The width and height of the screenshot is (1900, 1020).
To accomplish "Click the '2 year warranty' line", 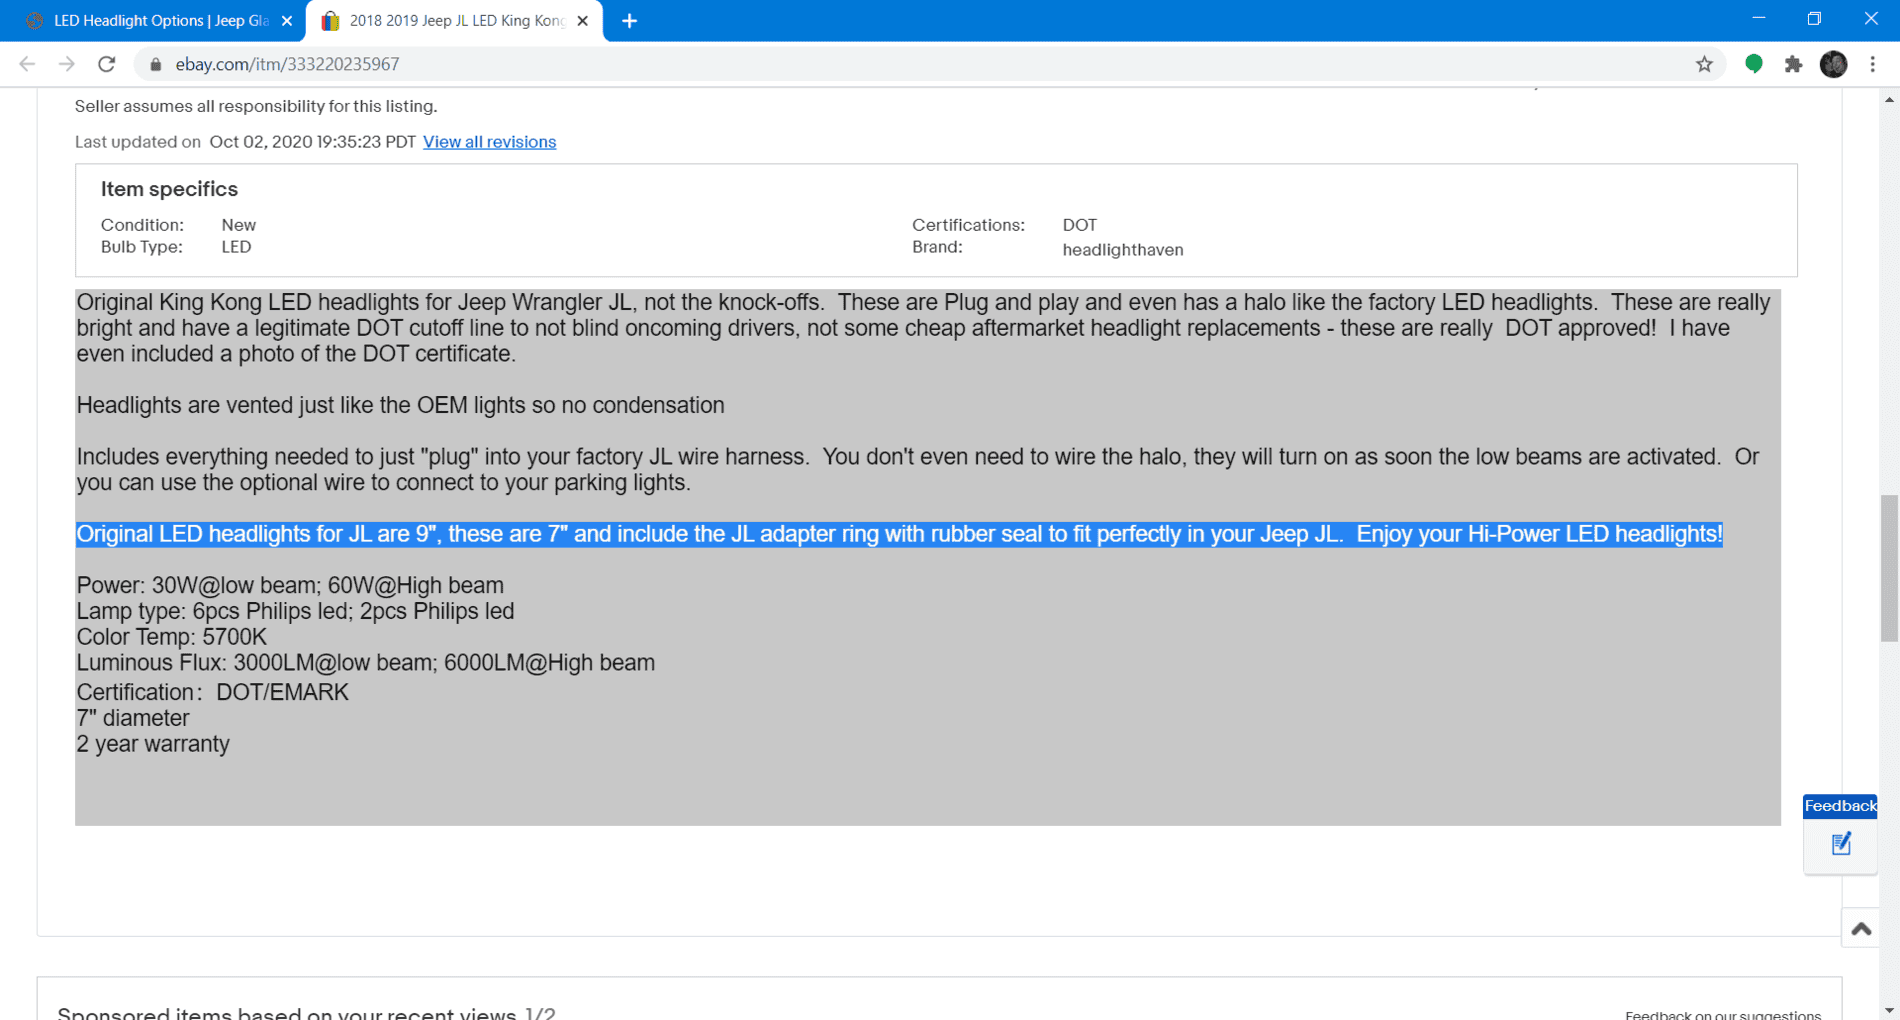I will click(x=153, y=744).
